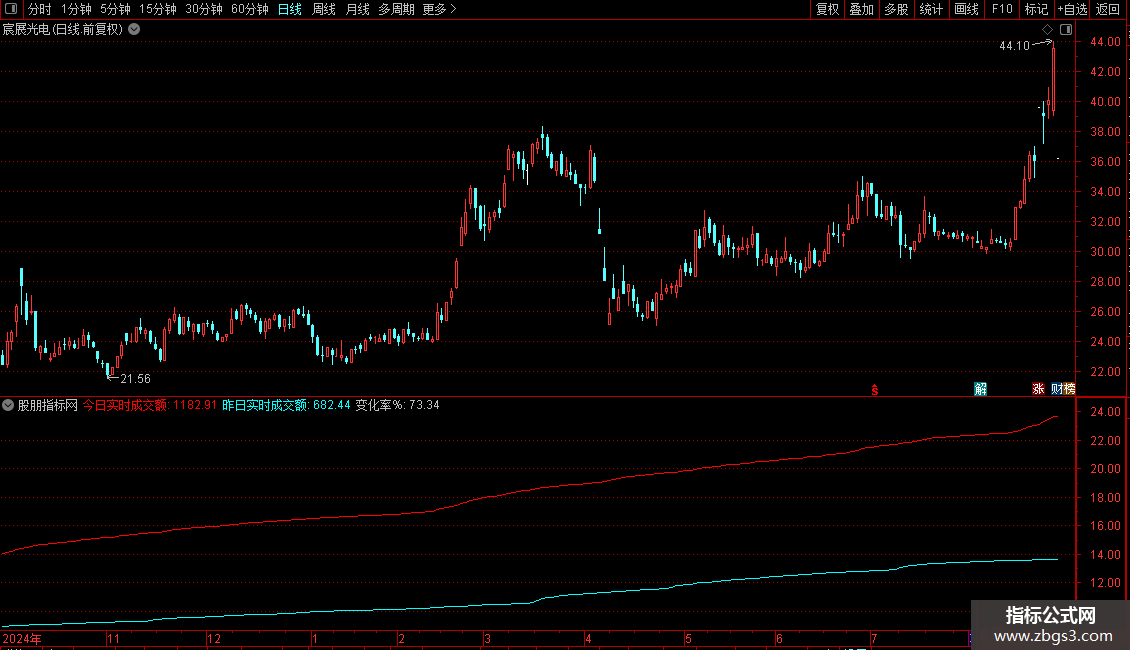1130x650 pixels.
Task: Select the 30分钟 period tab
Action: point(204,9)
